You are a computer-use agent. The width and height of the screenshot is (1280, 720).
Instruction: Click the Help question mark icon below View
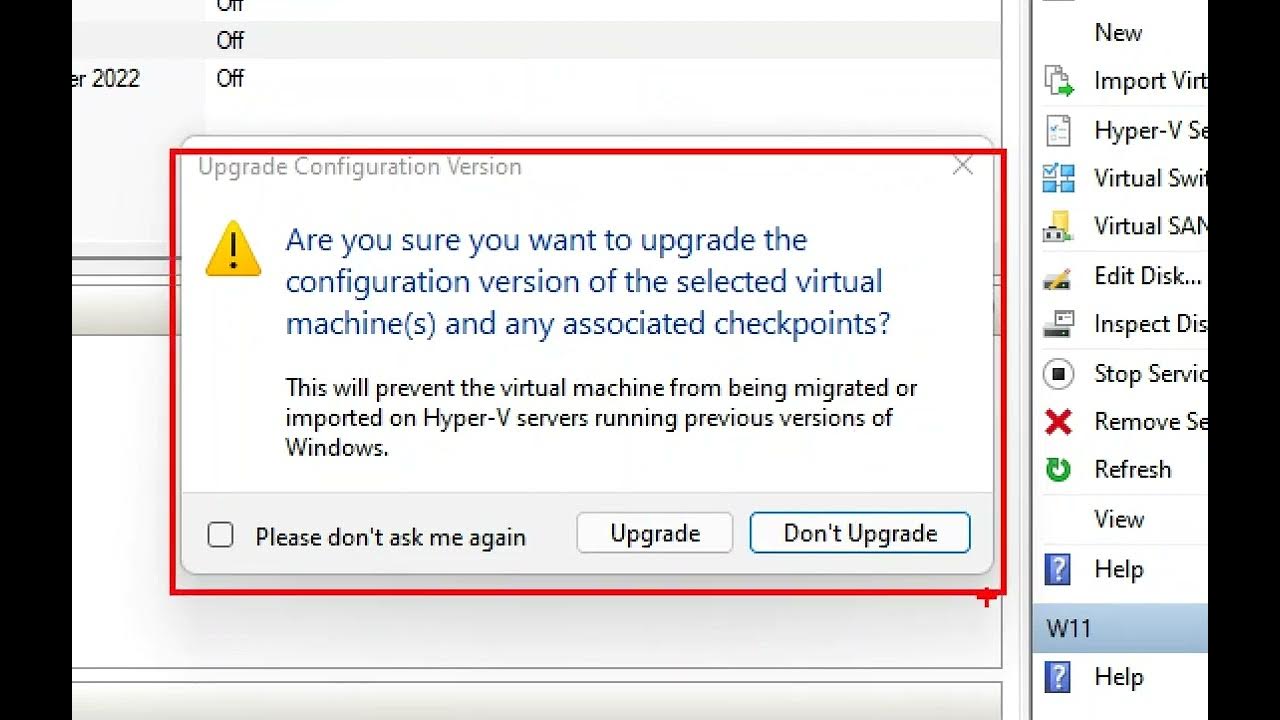point(1058,569)
